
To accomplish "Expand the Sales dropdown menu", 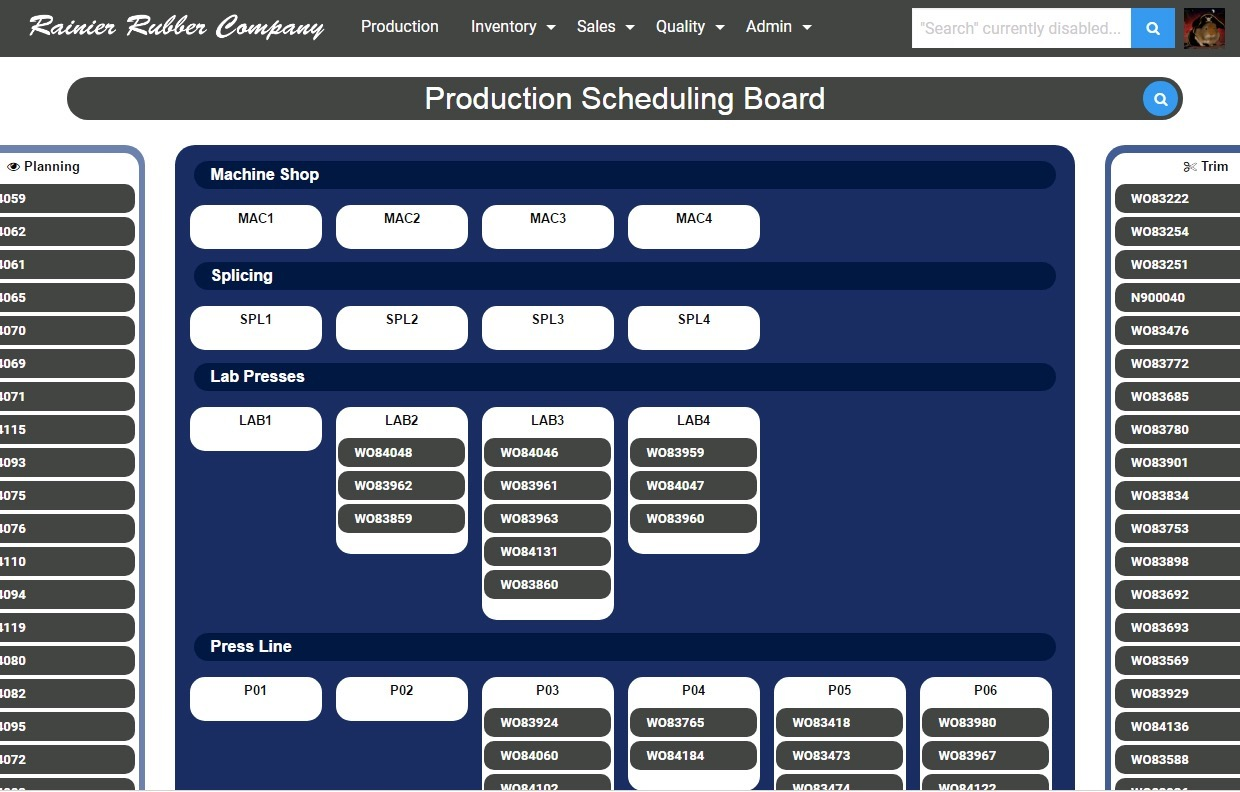I will [606, 27].
